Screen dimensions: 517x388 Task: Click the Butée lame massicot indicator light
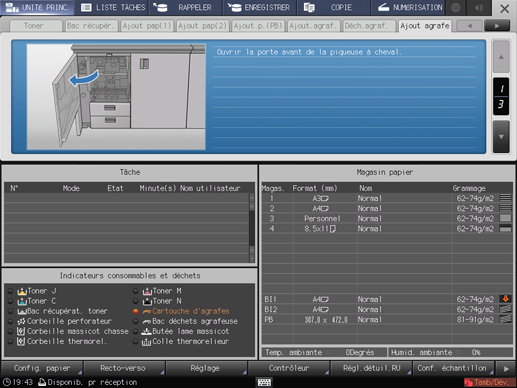(x=135, y=331)
